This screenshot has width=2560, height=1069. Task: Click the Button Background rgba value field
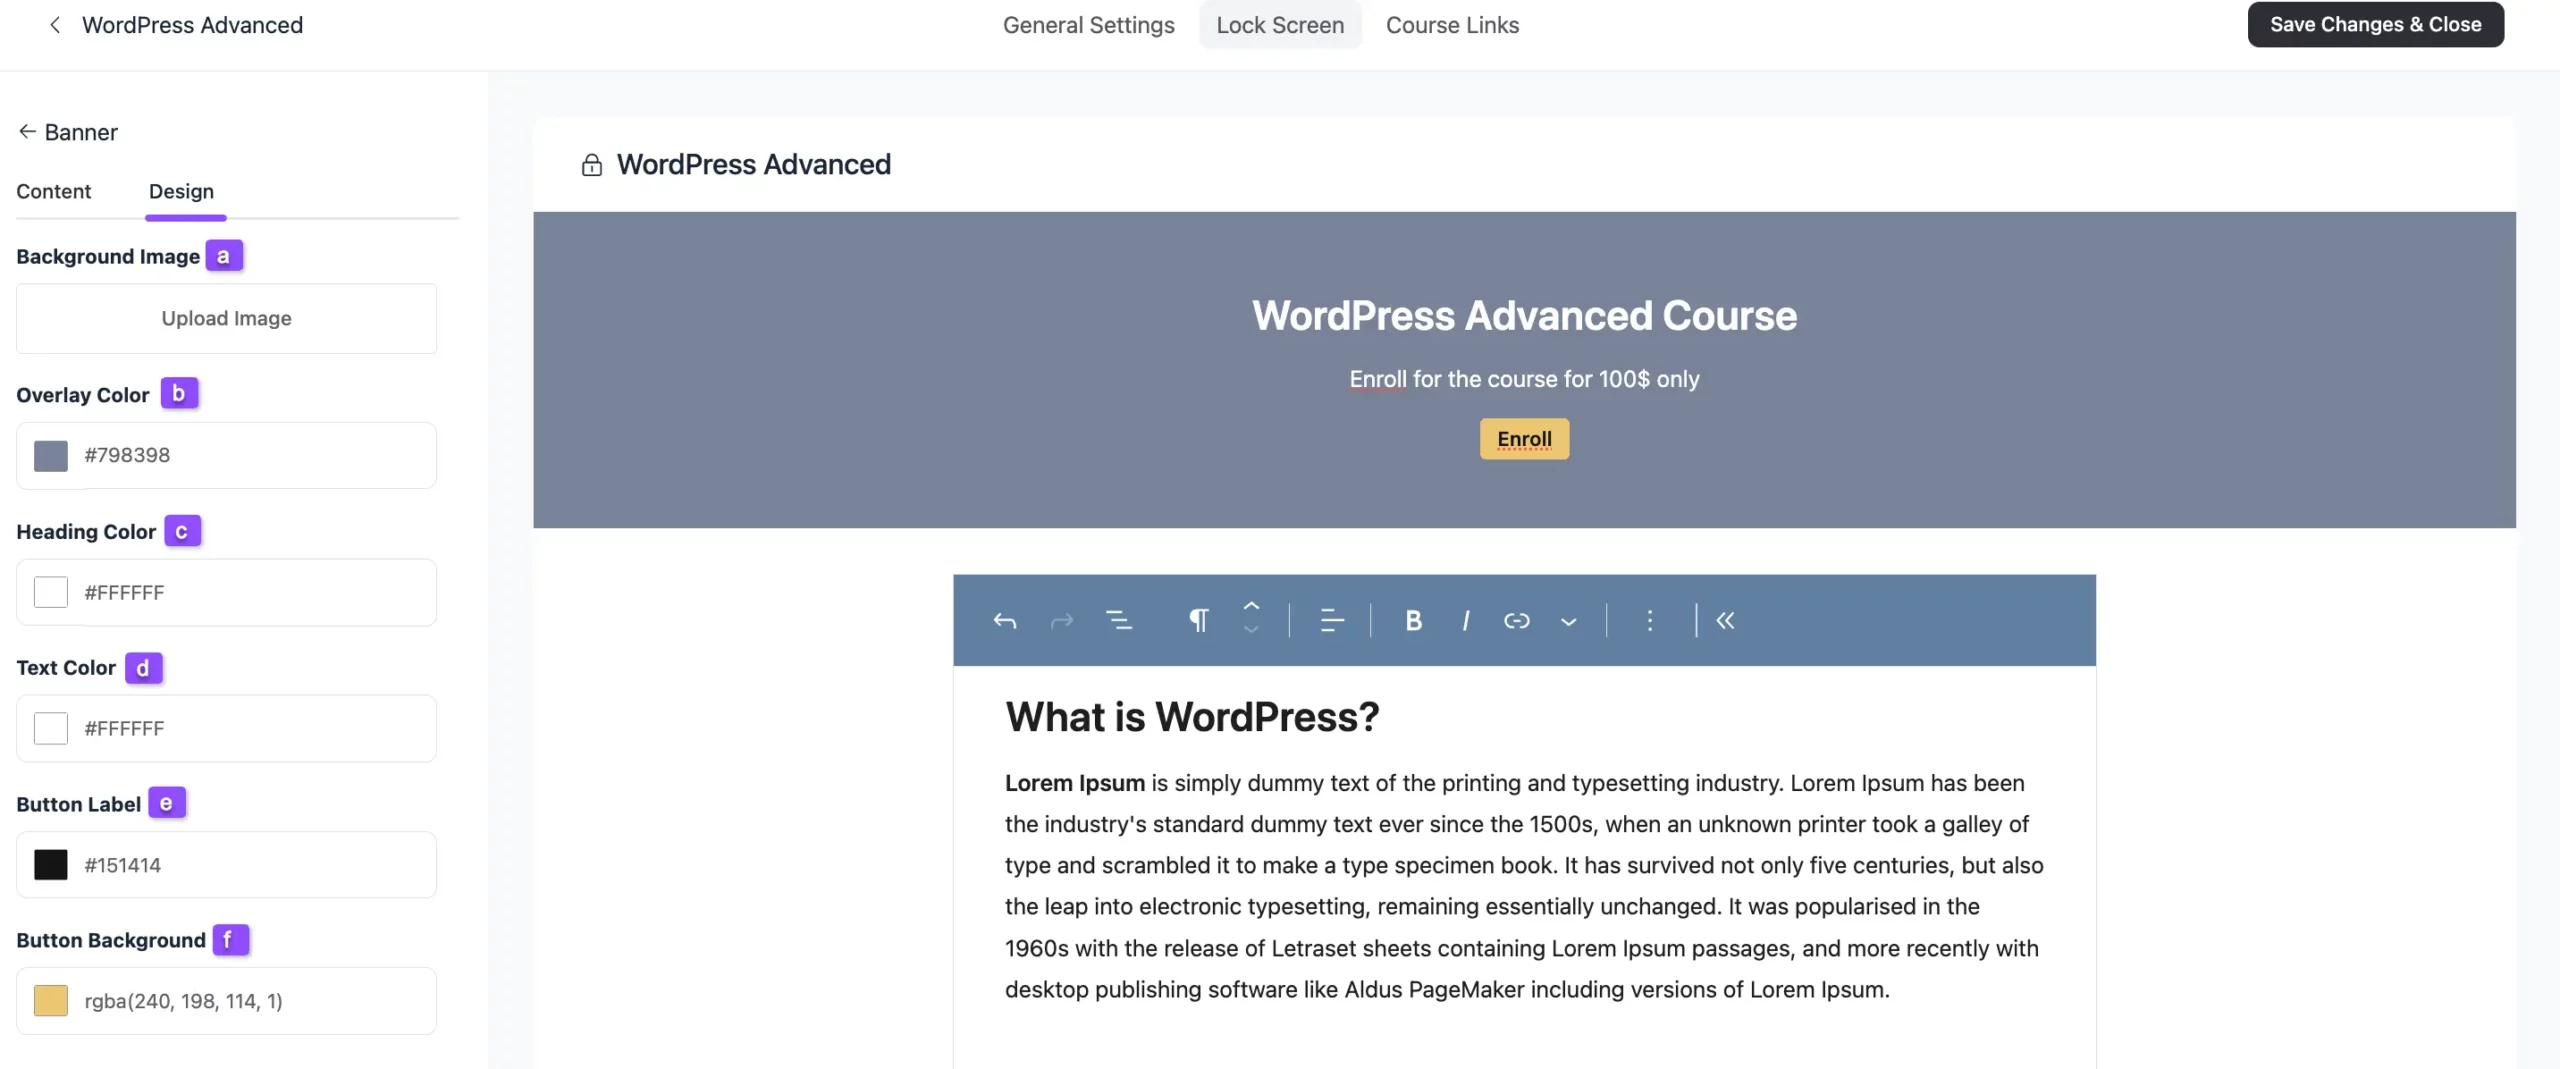click(227, 1001)
